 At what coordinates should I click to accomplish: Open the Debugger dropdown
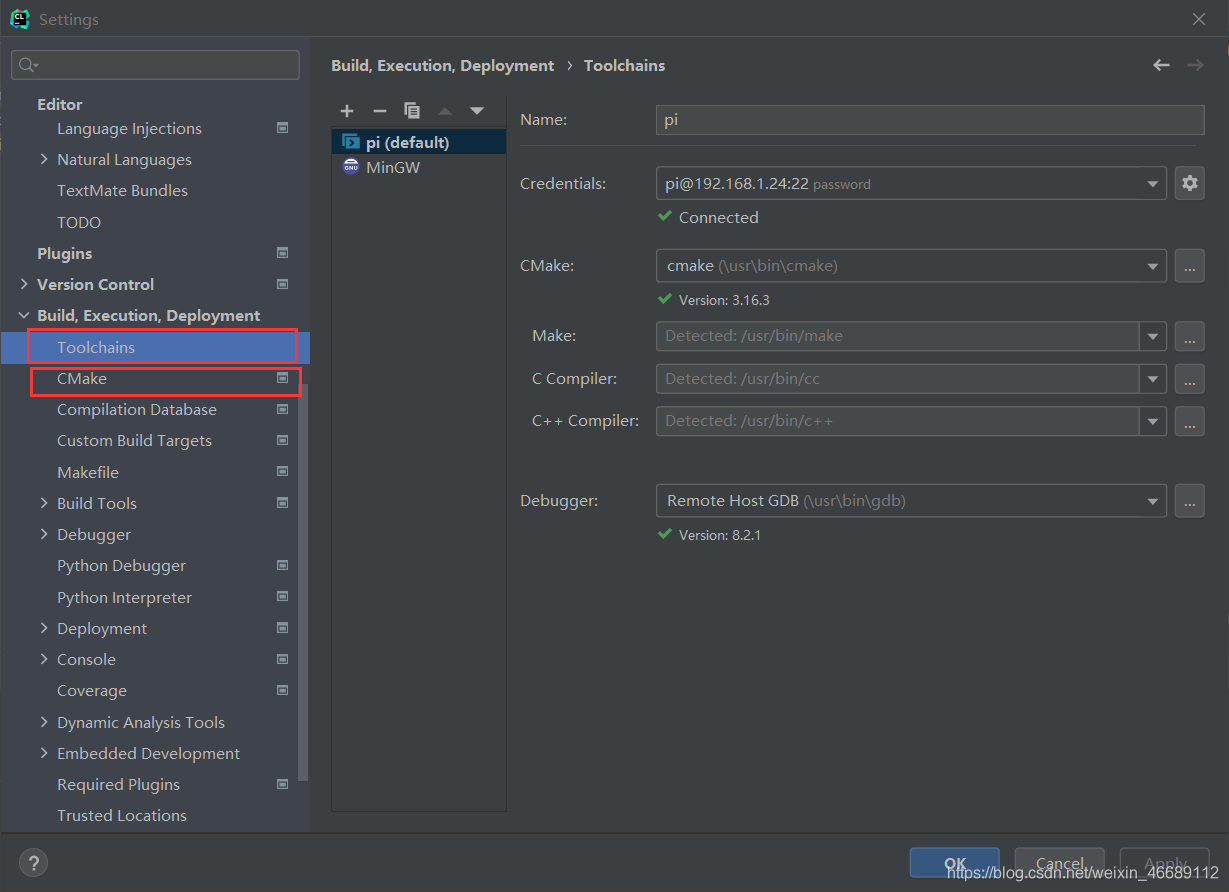[1154, 500]
